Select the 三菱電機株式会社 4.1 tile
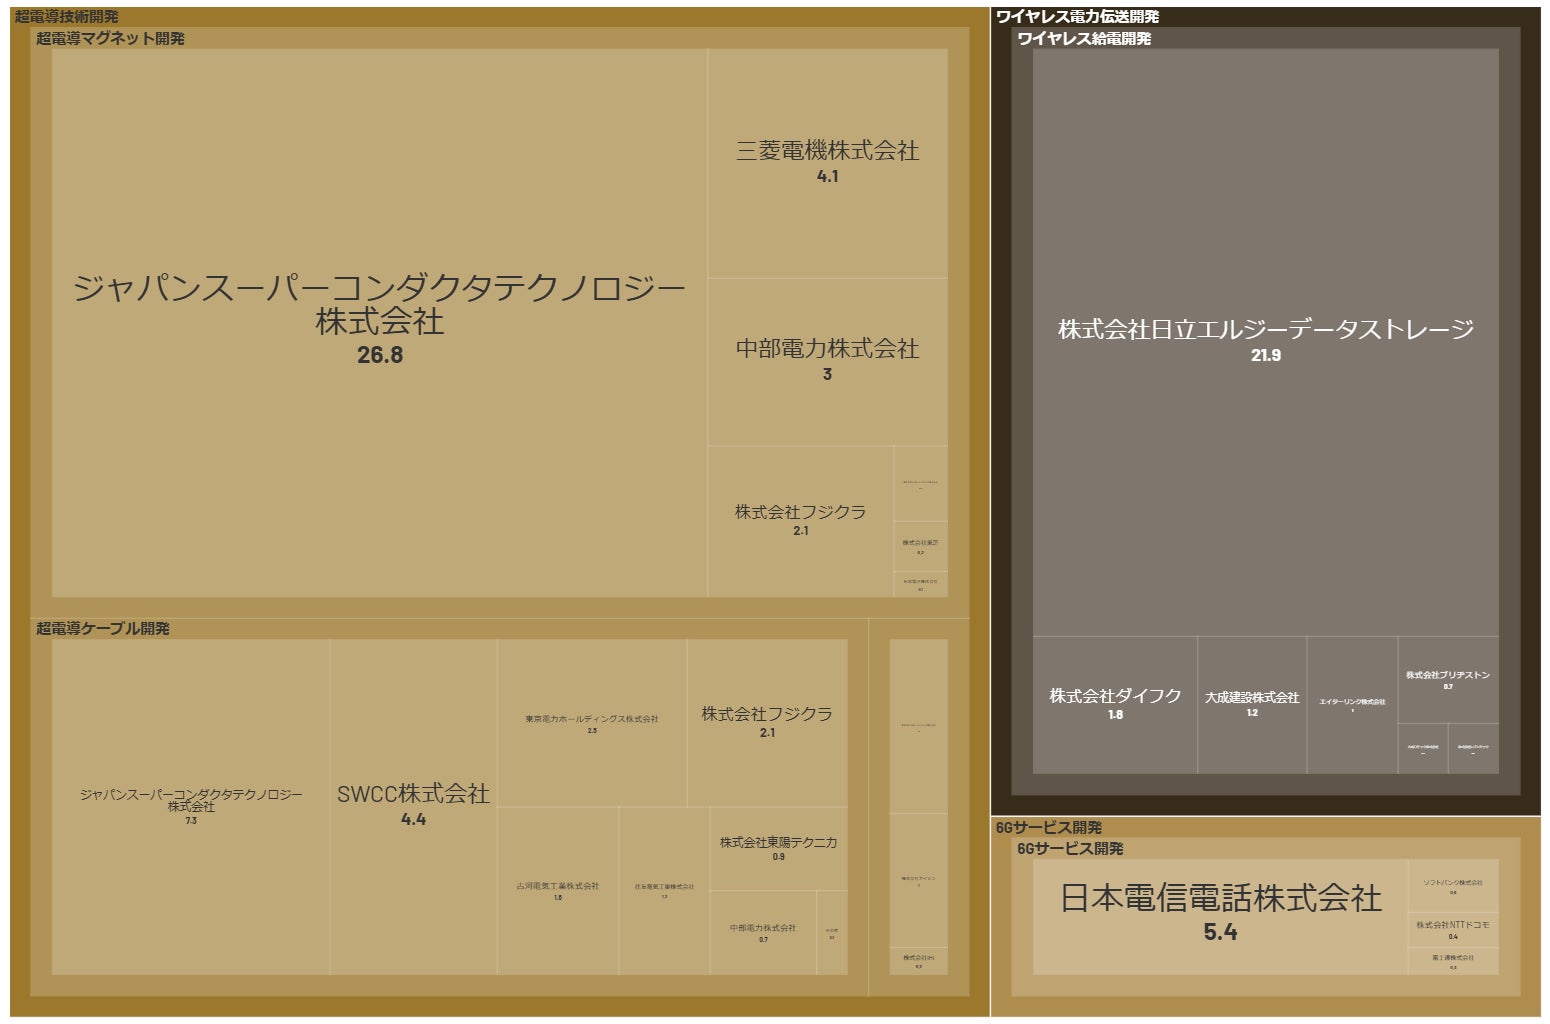This screenshot has width=1550, height=1024. 827,163
